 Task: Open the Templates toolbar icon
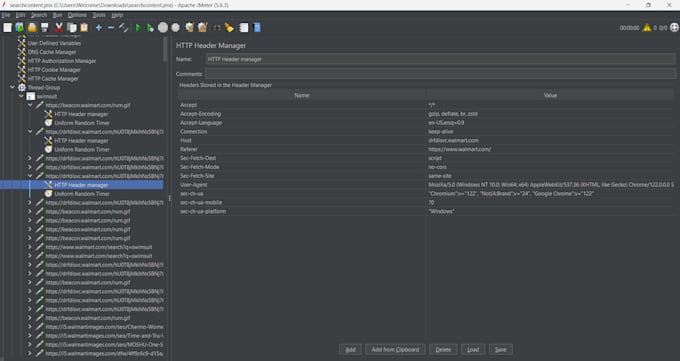point(20,28)
